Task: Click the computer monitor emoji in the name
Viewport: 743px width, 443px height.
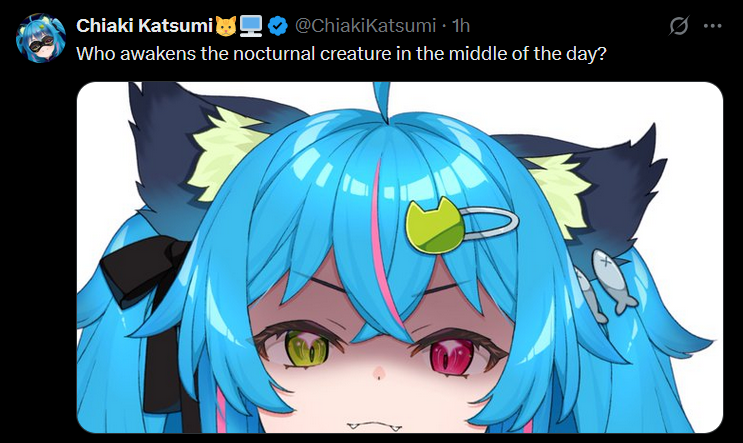Action: [251, 26]
